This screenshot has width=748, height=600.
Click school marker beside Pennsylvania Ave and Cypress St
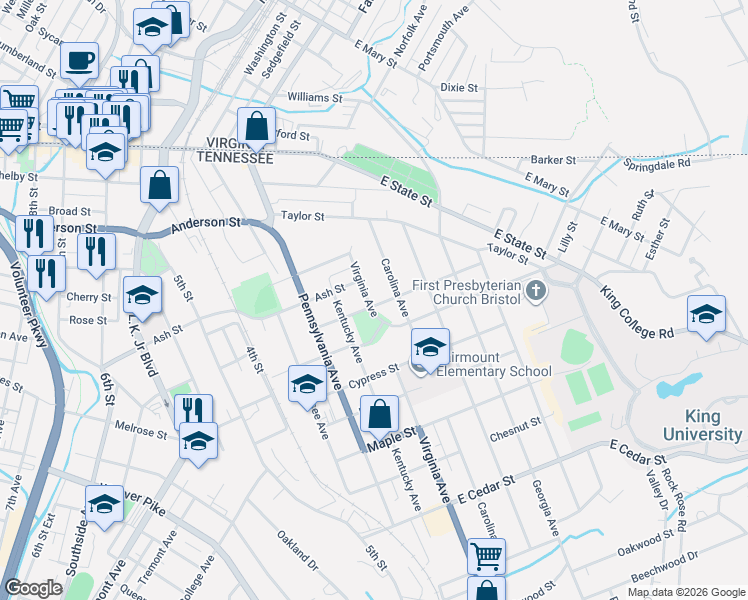pyautogui.click(x=307, y=385)
